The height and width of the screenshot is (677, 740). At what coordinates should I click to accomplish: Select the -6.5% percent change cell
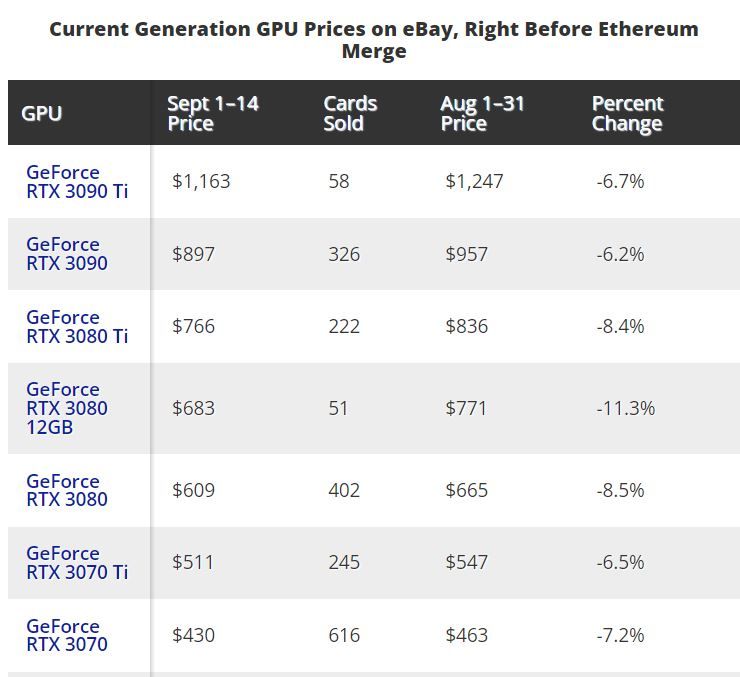click(x=620, y=562)
